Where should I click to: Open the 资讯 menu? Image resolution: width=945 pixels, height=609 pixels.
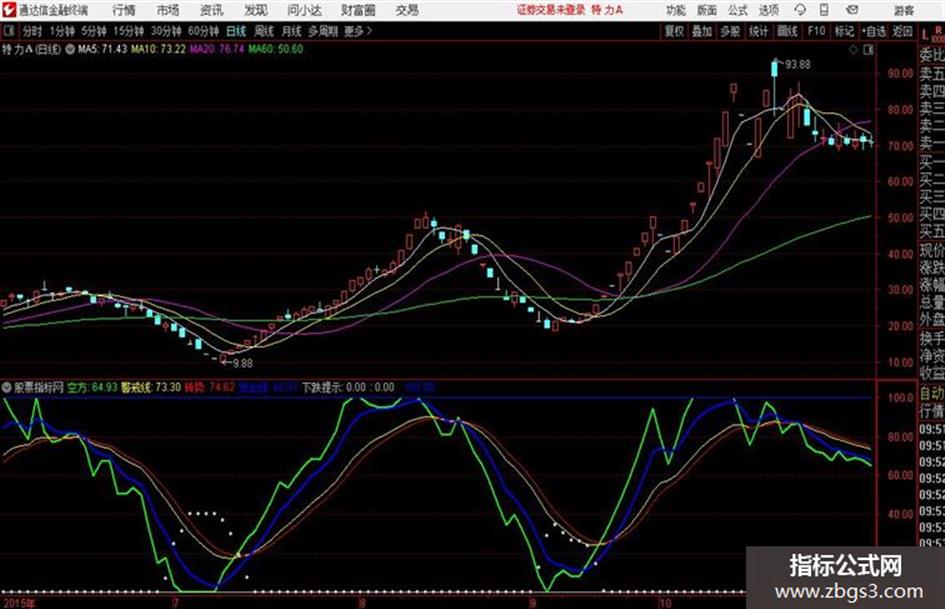pos(212,10)
